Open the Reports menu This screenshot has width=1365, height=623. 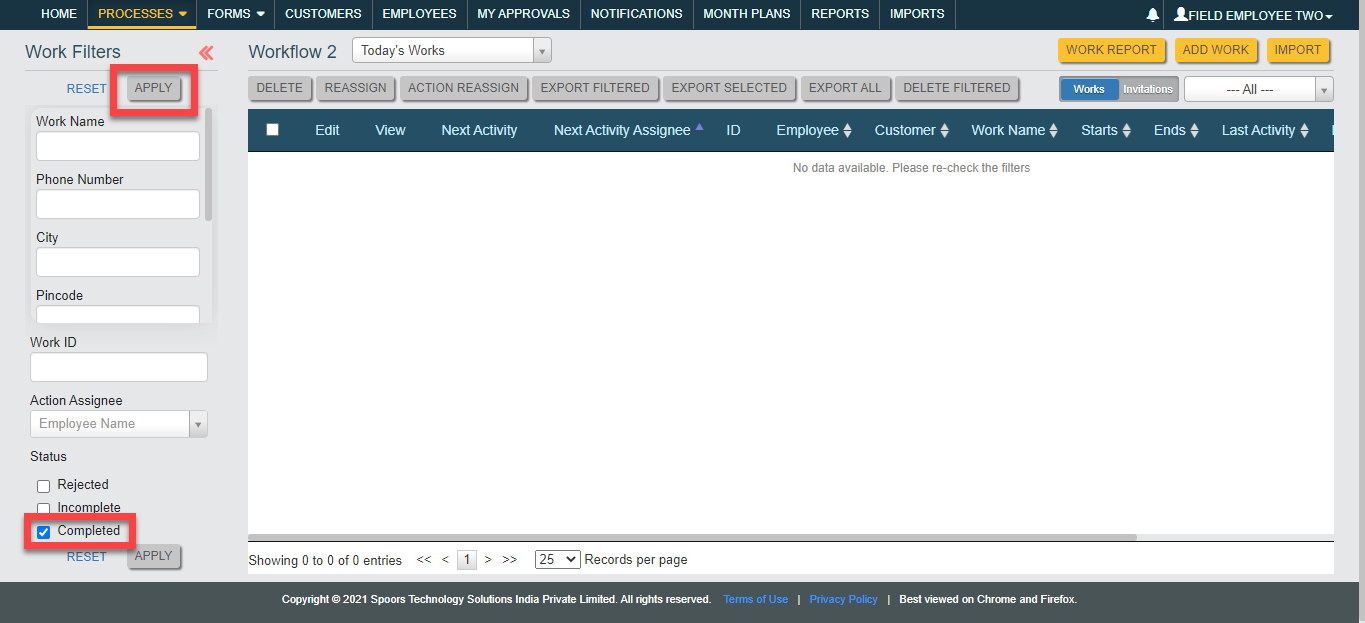[x=839, y=14]
